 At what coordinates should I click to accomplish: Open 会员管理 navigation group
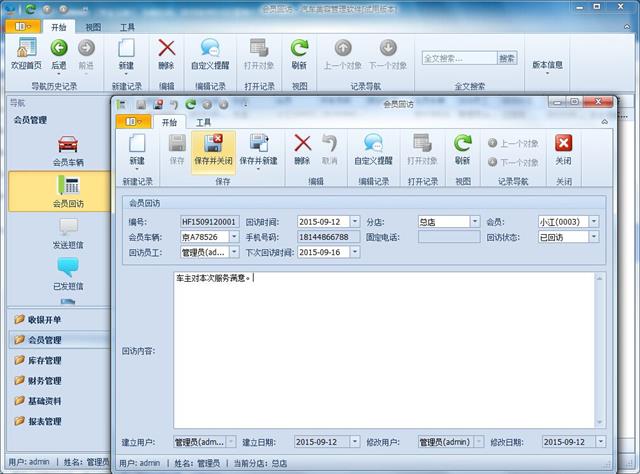coord(59,340)
